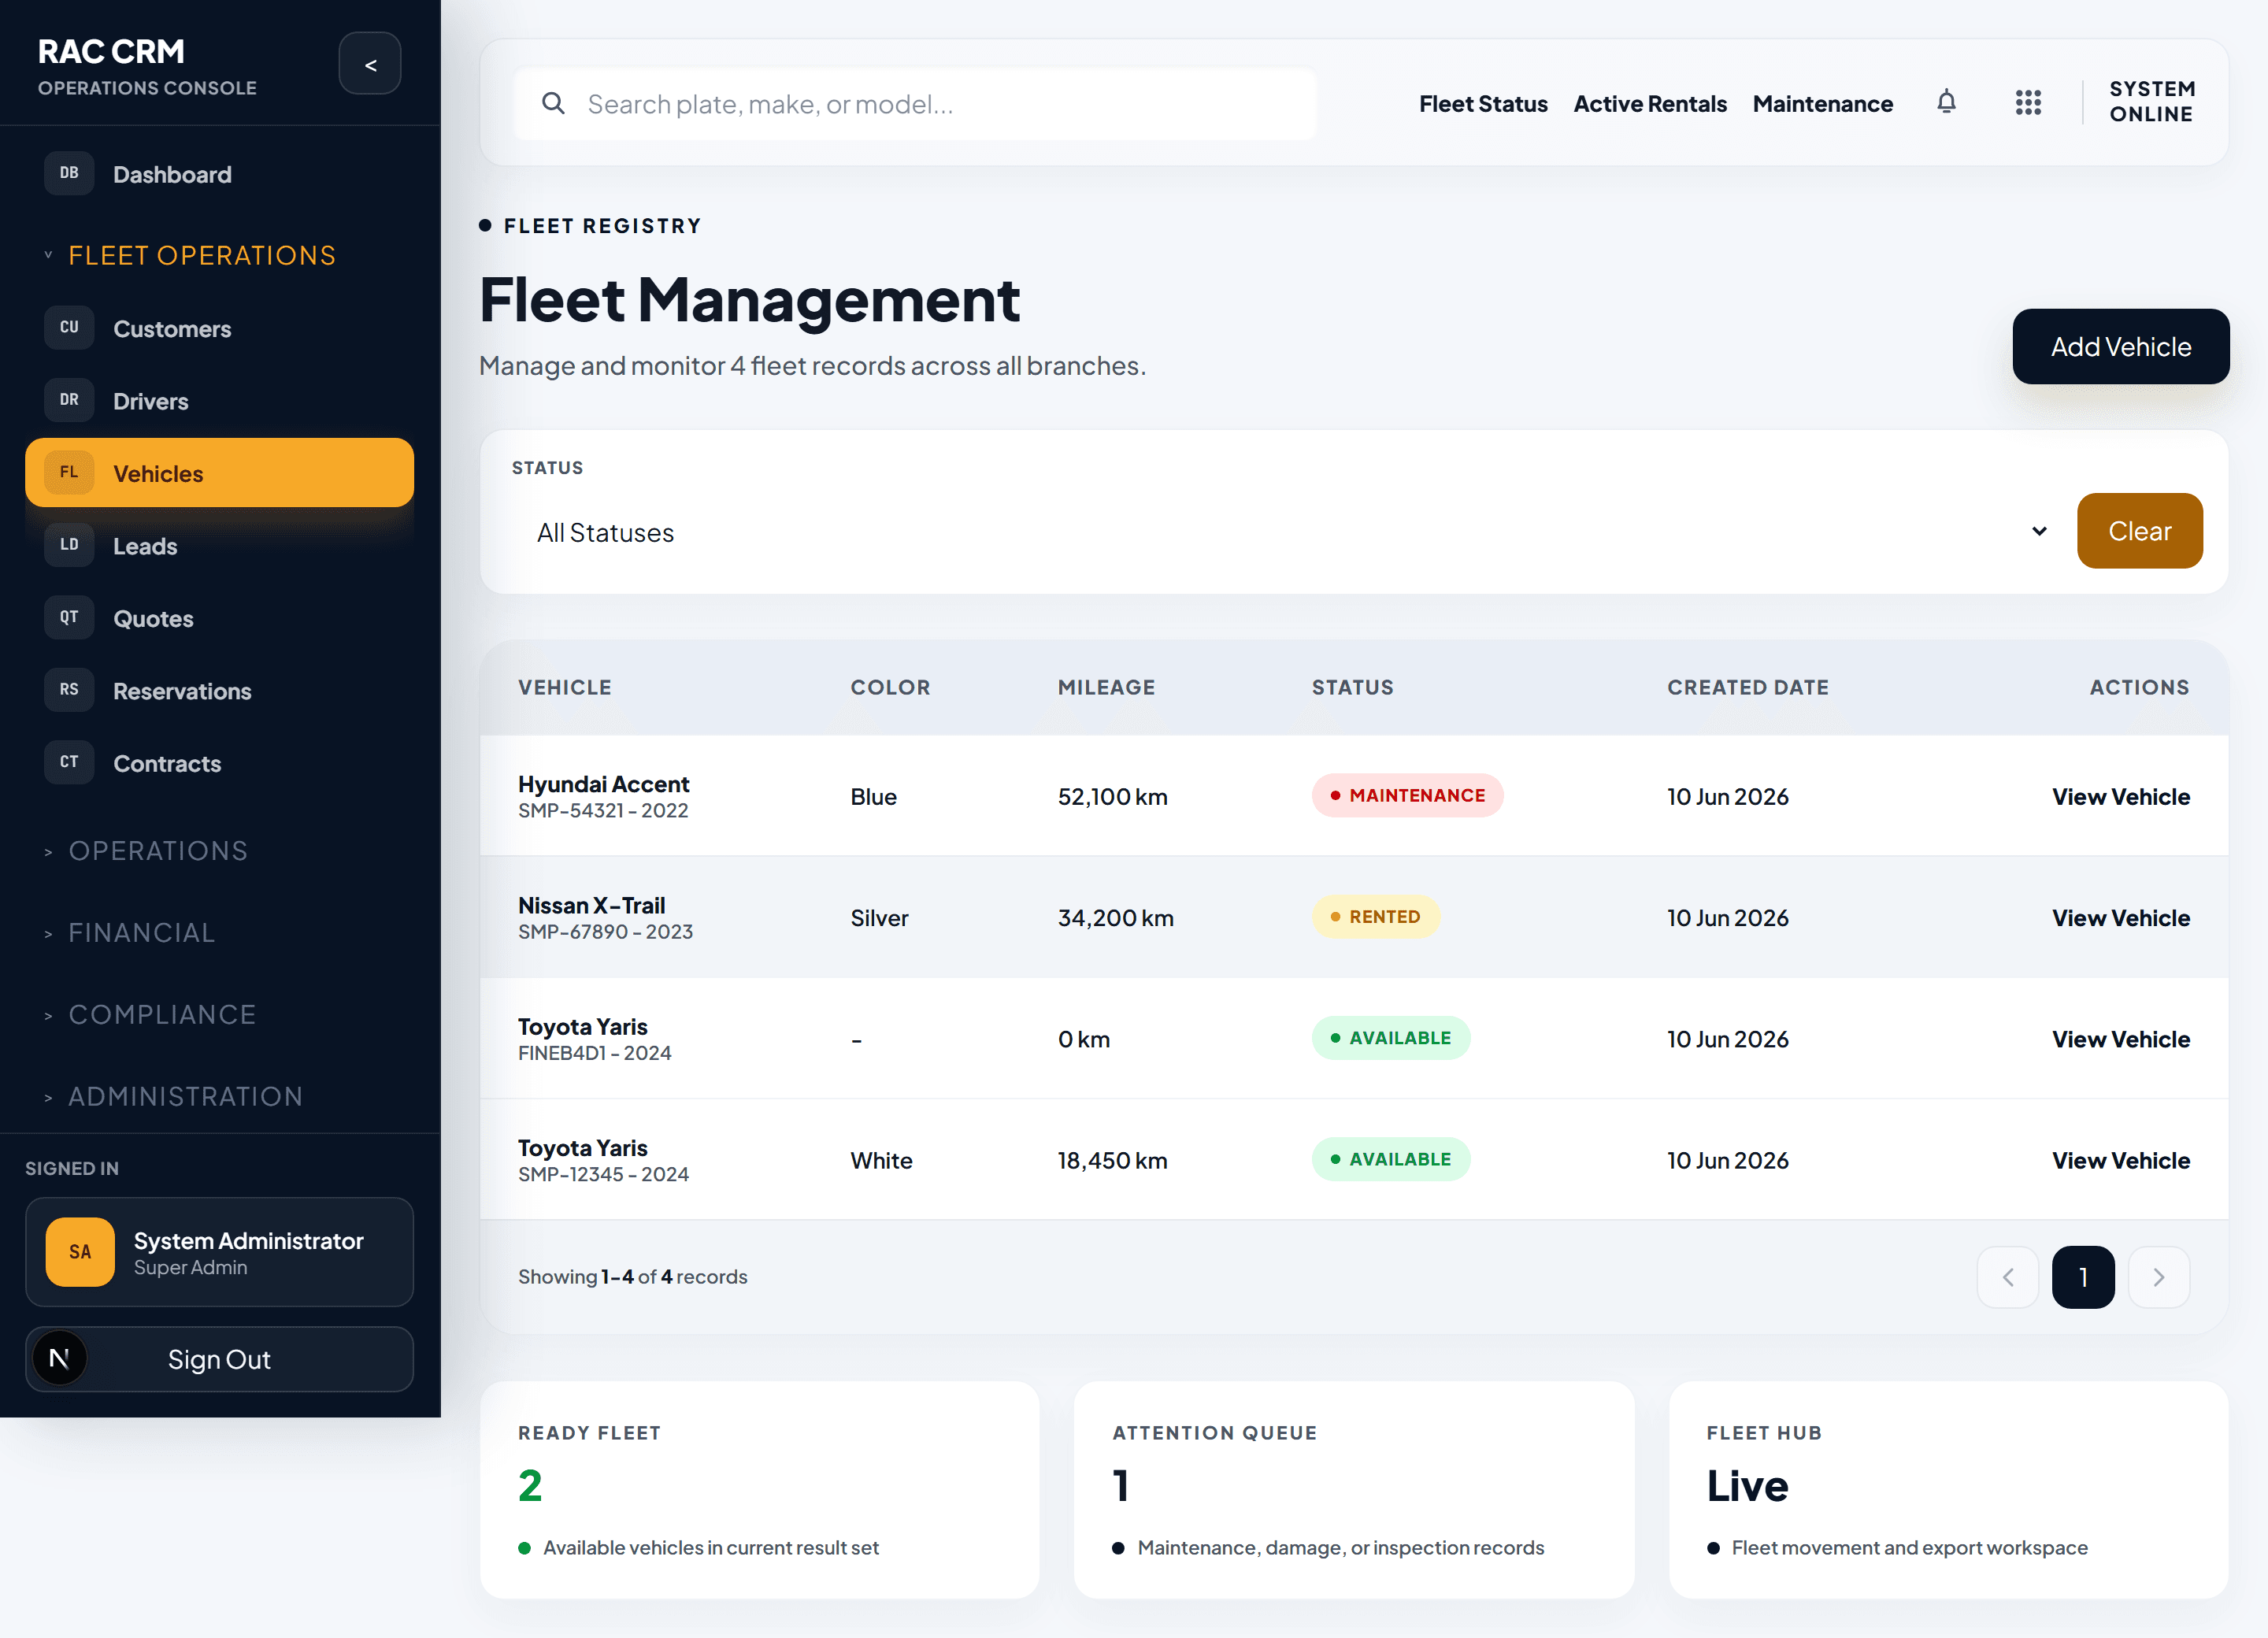
Task: Expand the Compliance section
Action: [x=150, y=1015]
